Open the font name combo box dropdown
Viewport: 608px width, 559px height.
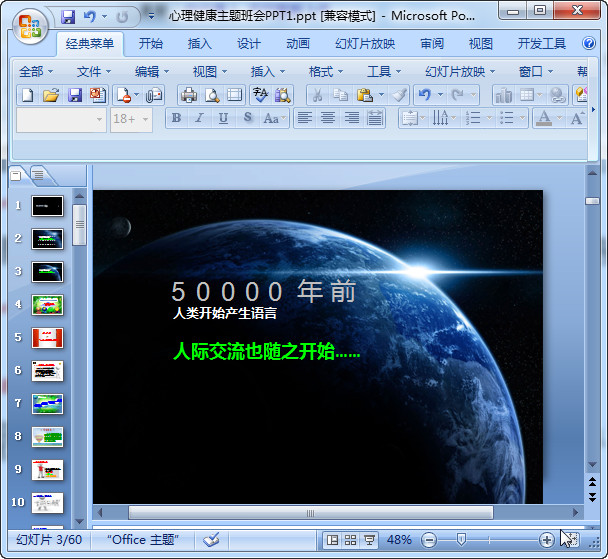pos(99,119)
